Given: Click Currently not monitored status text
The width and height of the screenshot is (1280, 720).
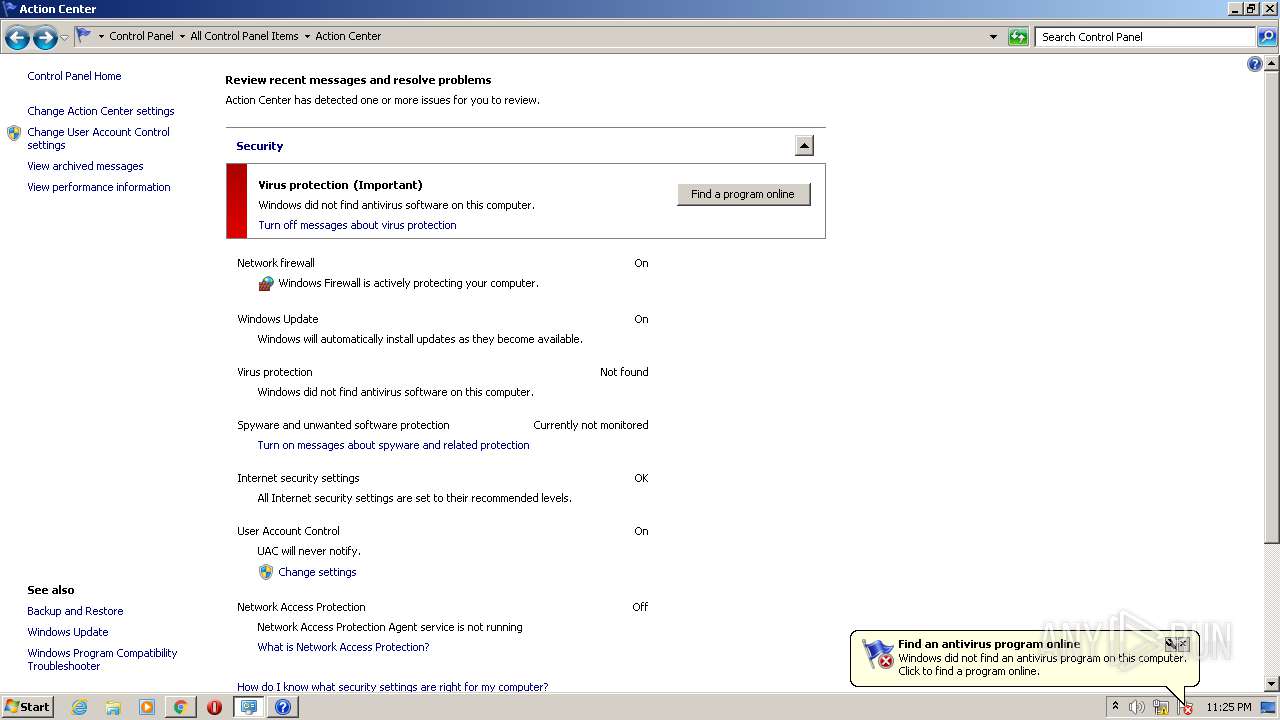Looking at the screenshot, I should pyautogui.click(x=590, y=425).
